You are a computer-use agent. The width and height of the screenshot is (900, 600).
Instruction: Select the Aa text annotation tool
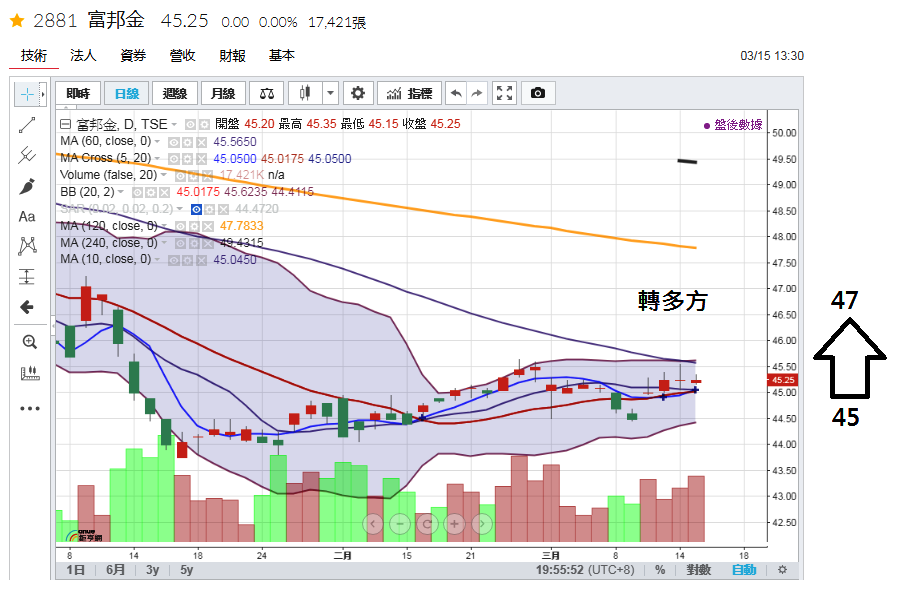click(x=27, y=216)
